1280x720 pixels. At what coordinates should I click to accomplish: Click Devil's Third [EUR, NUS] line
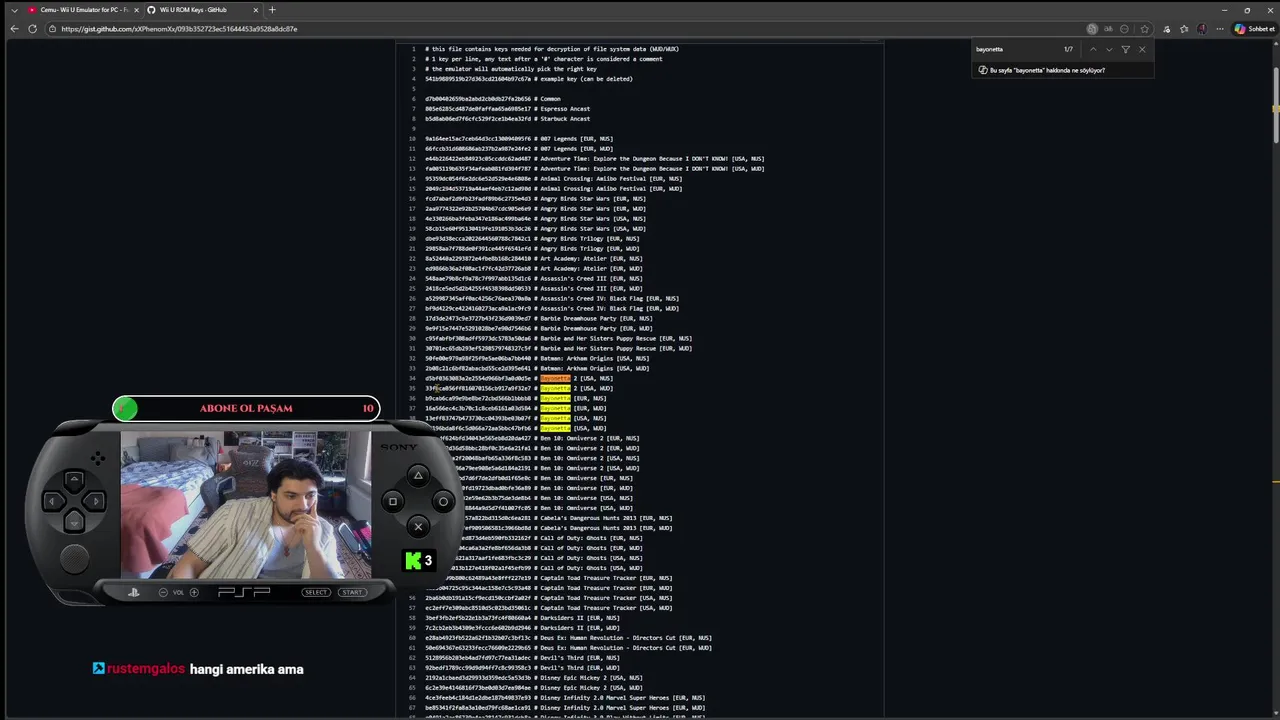coord(522,658)
